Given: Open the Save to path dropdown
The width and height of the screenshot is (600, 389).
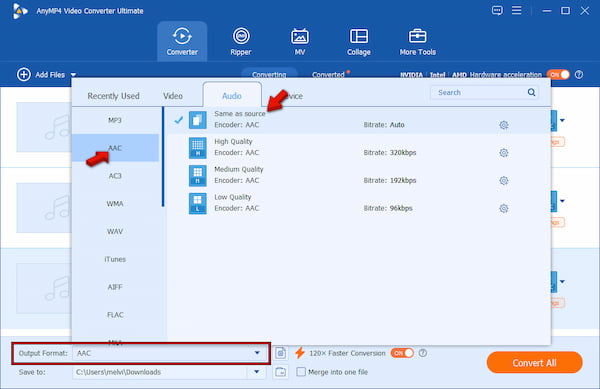Looking at the screenshot, I should click(257, 372).
